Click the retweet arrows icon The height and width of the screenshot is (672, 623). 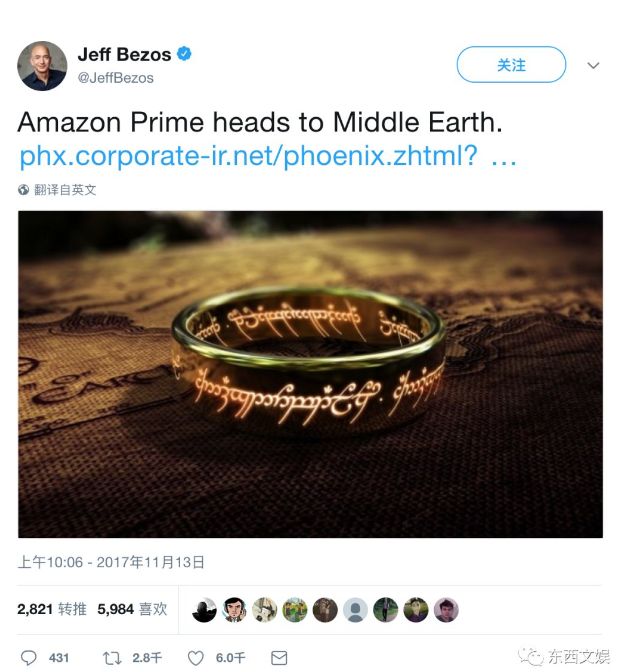coord(113,657)
